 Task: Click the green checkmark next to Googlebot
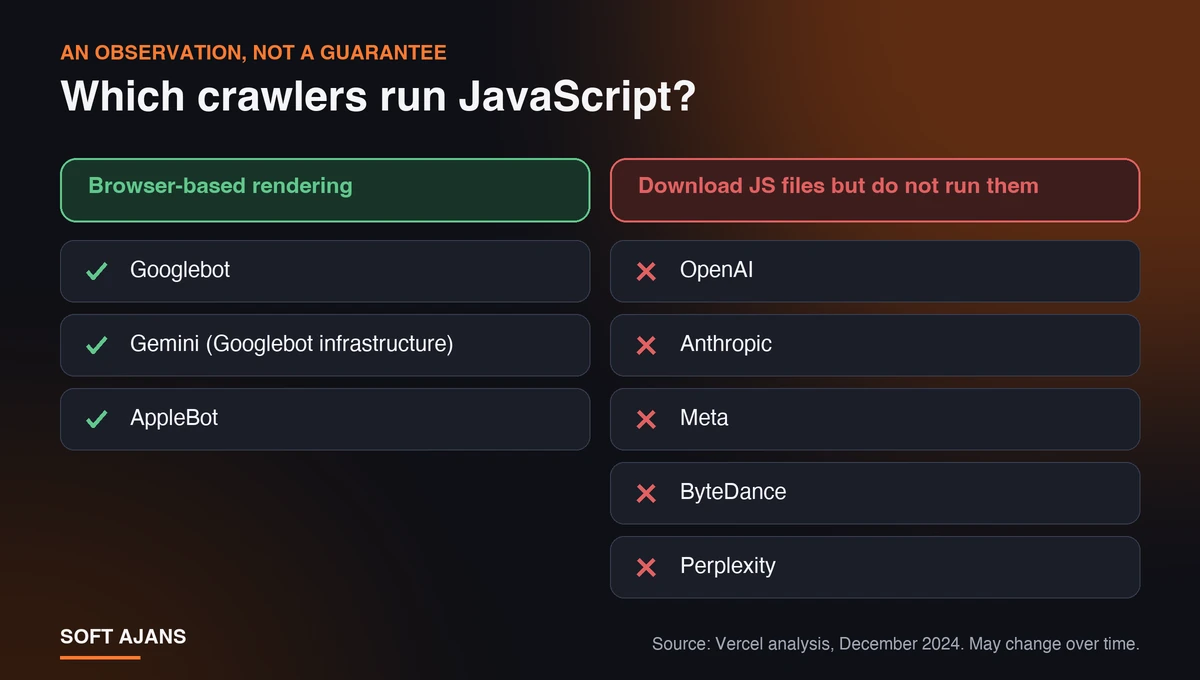(x=97, y=271)
